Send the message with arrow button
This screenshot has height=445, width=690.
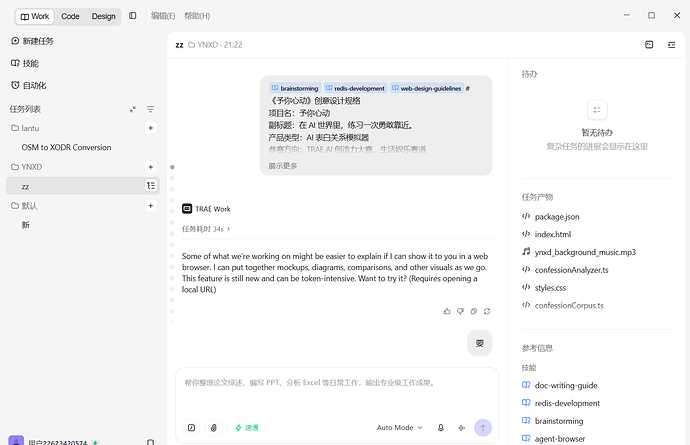click(483, 427)
